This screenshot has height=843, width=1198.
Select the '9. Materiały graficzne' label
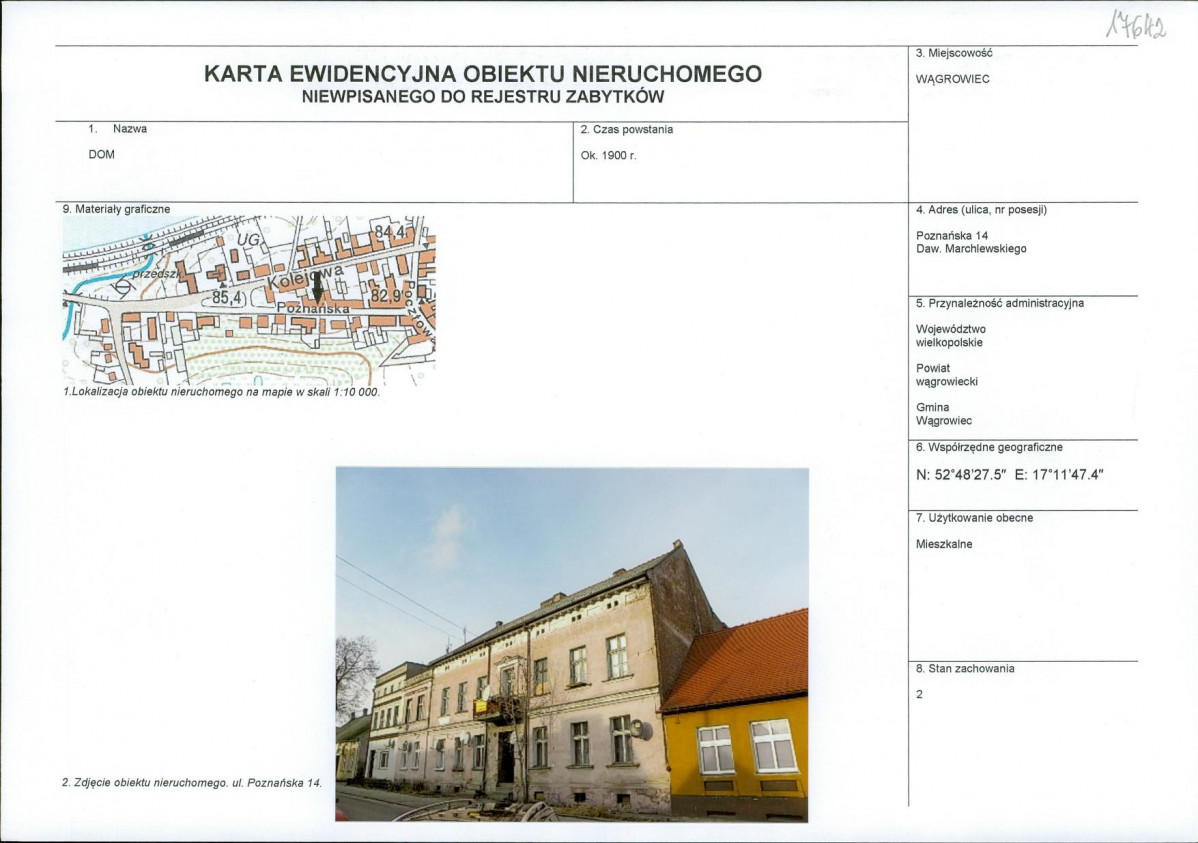pos(116,209)
